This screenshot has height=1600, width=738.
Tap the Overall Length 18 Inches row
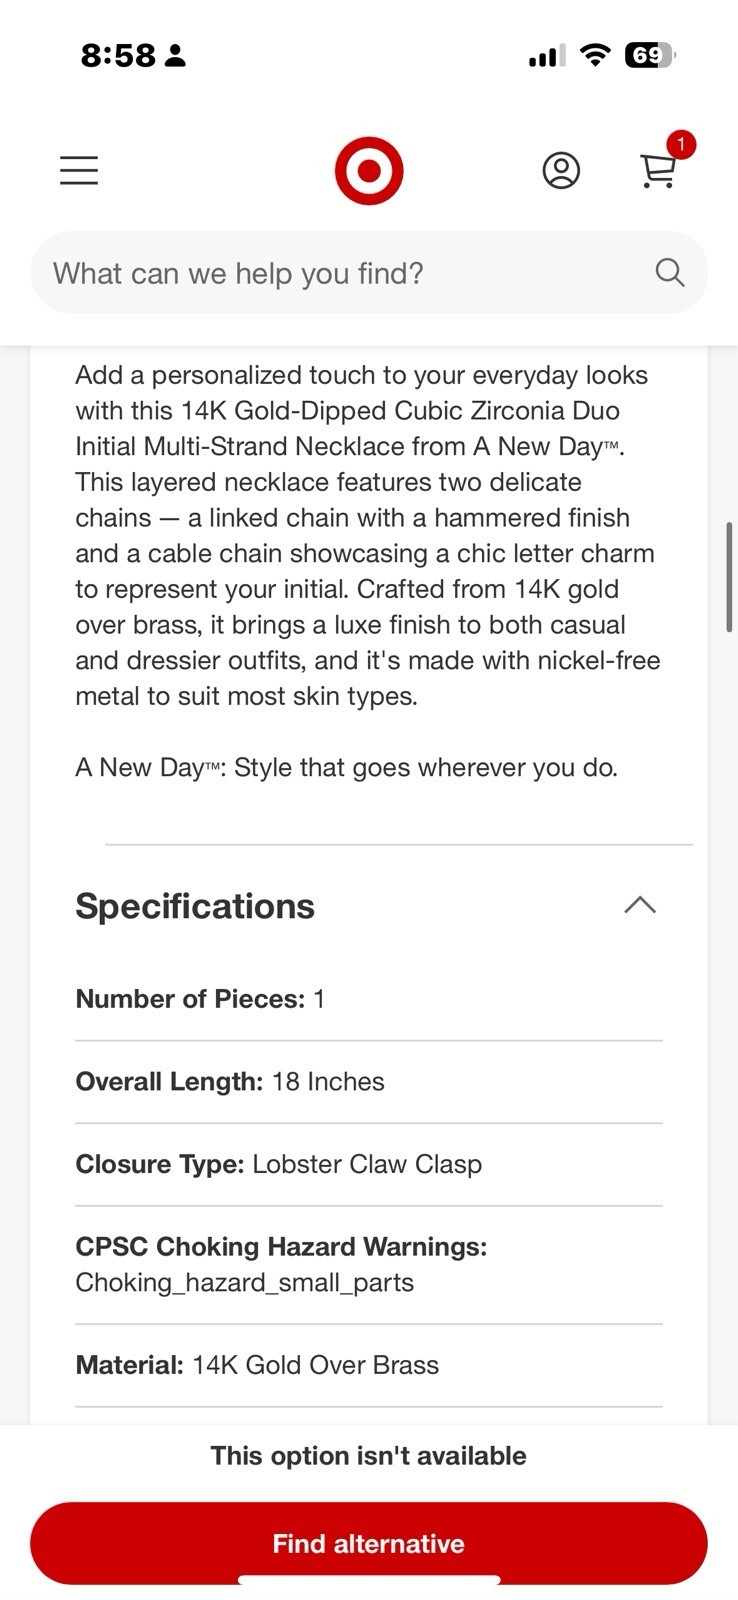(x=369, y=1082)
